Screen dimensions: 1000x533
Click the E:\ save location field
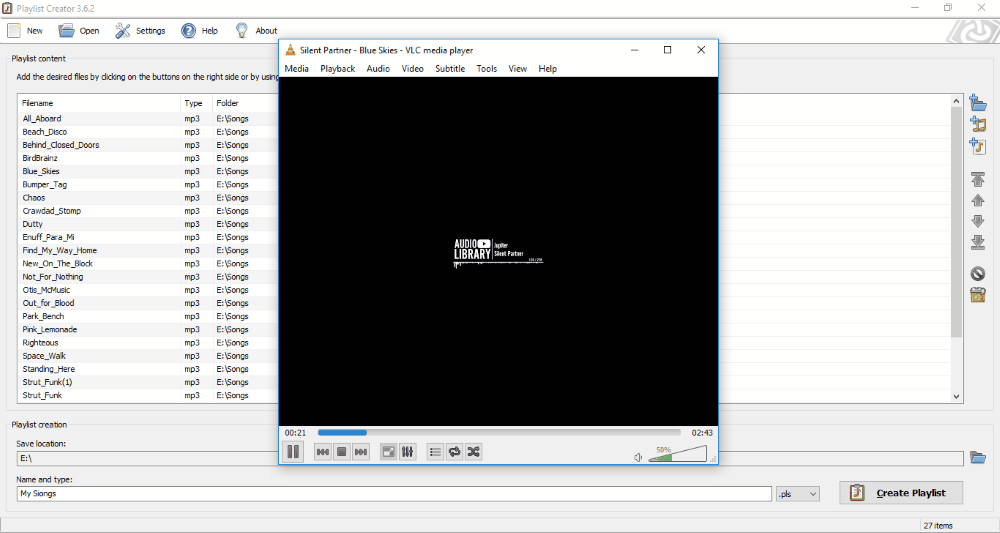490,458
